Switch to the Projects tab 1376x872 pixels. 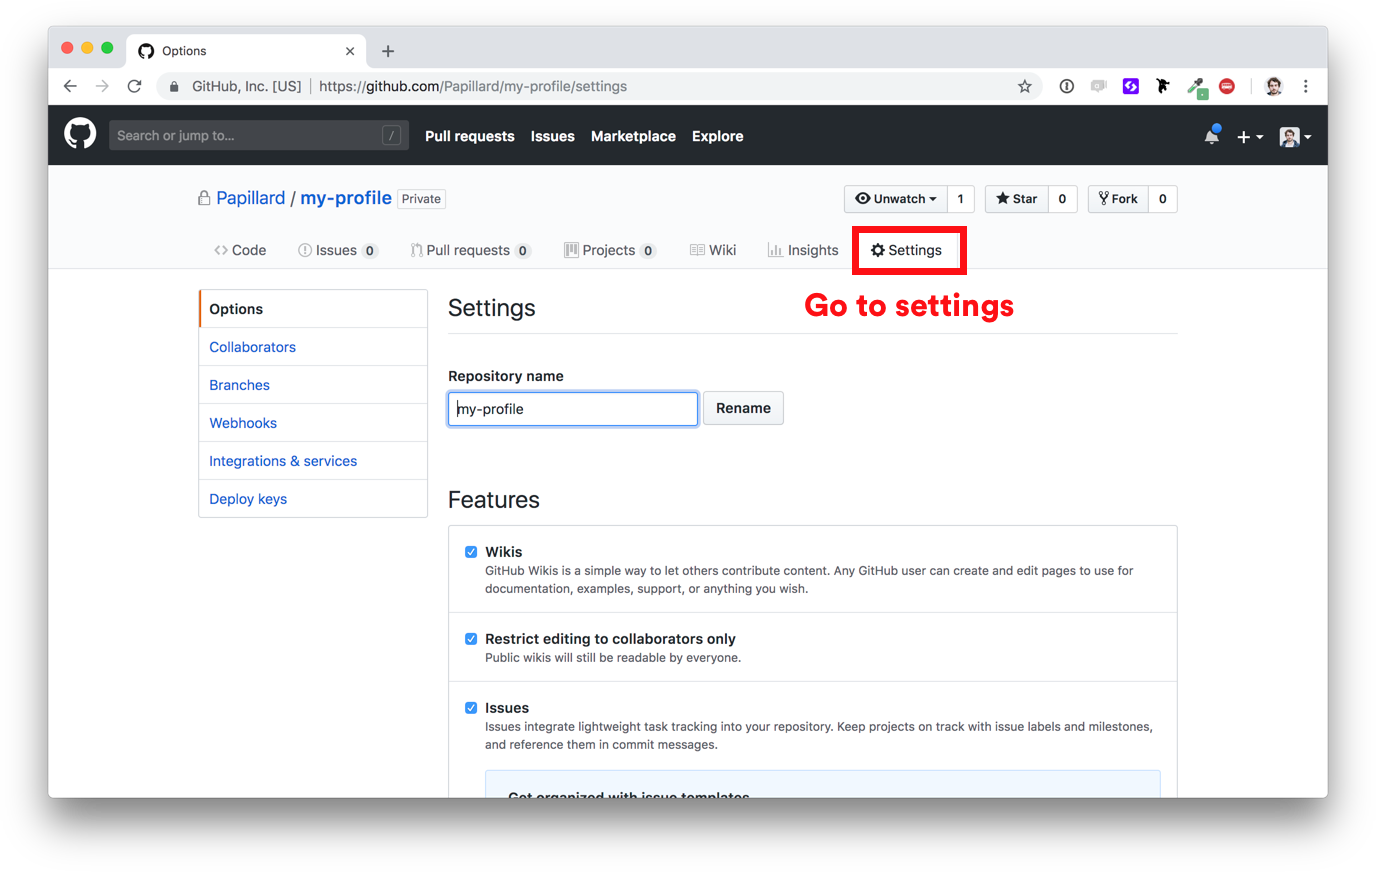tap(610, 250)
